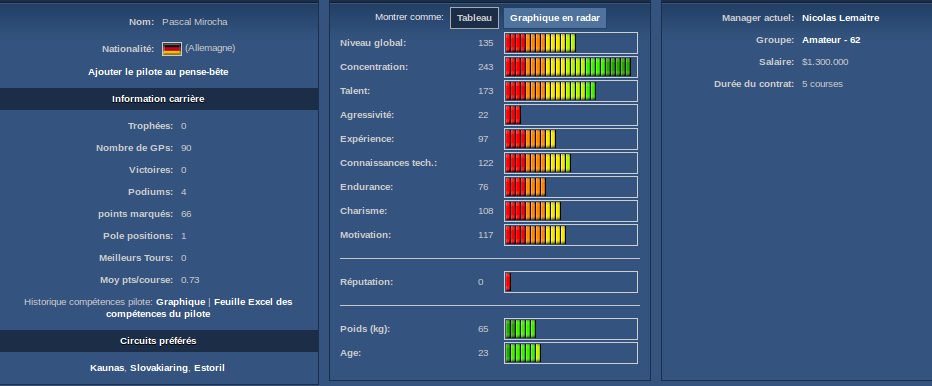Click the German flag icon
Viewport: 932px width, 386px height.
pyautogui.click(x=172, y=49)
